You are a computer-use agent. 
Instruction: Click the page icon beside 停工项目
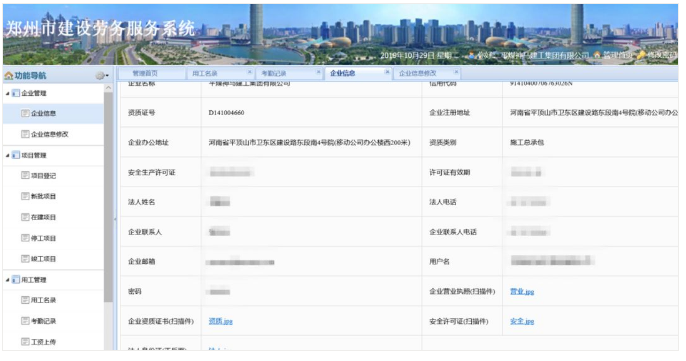point(25,238)
